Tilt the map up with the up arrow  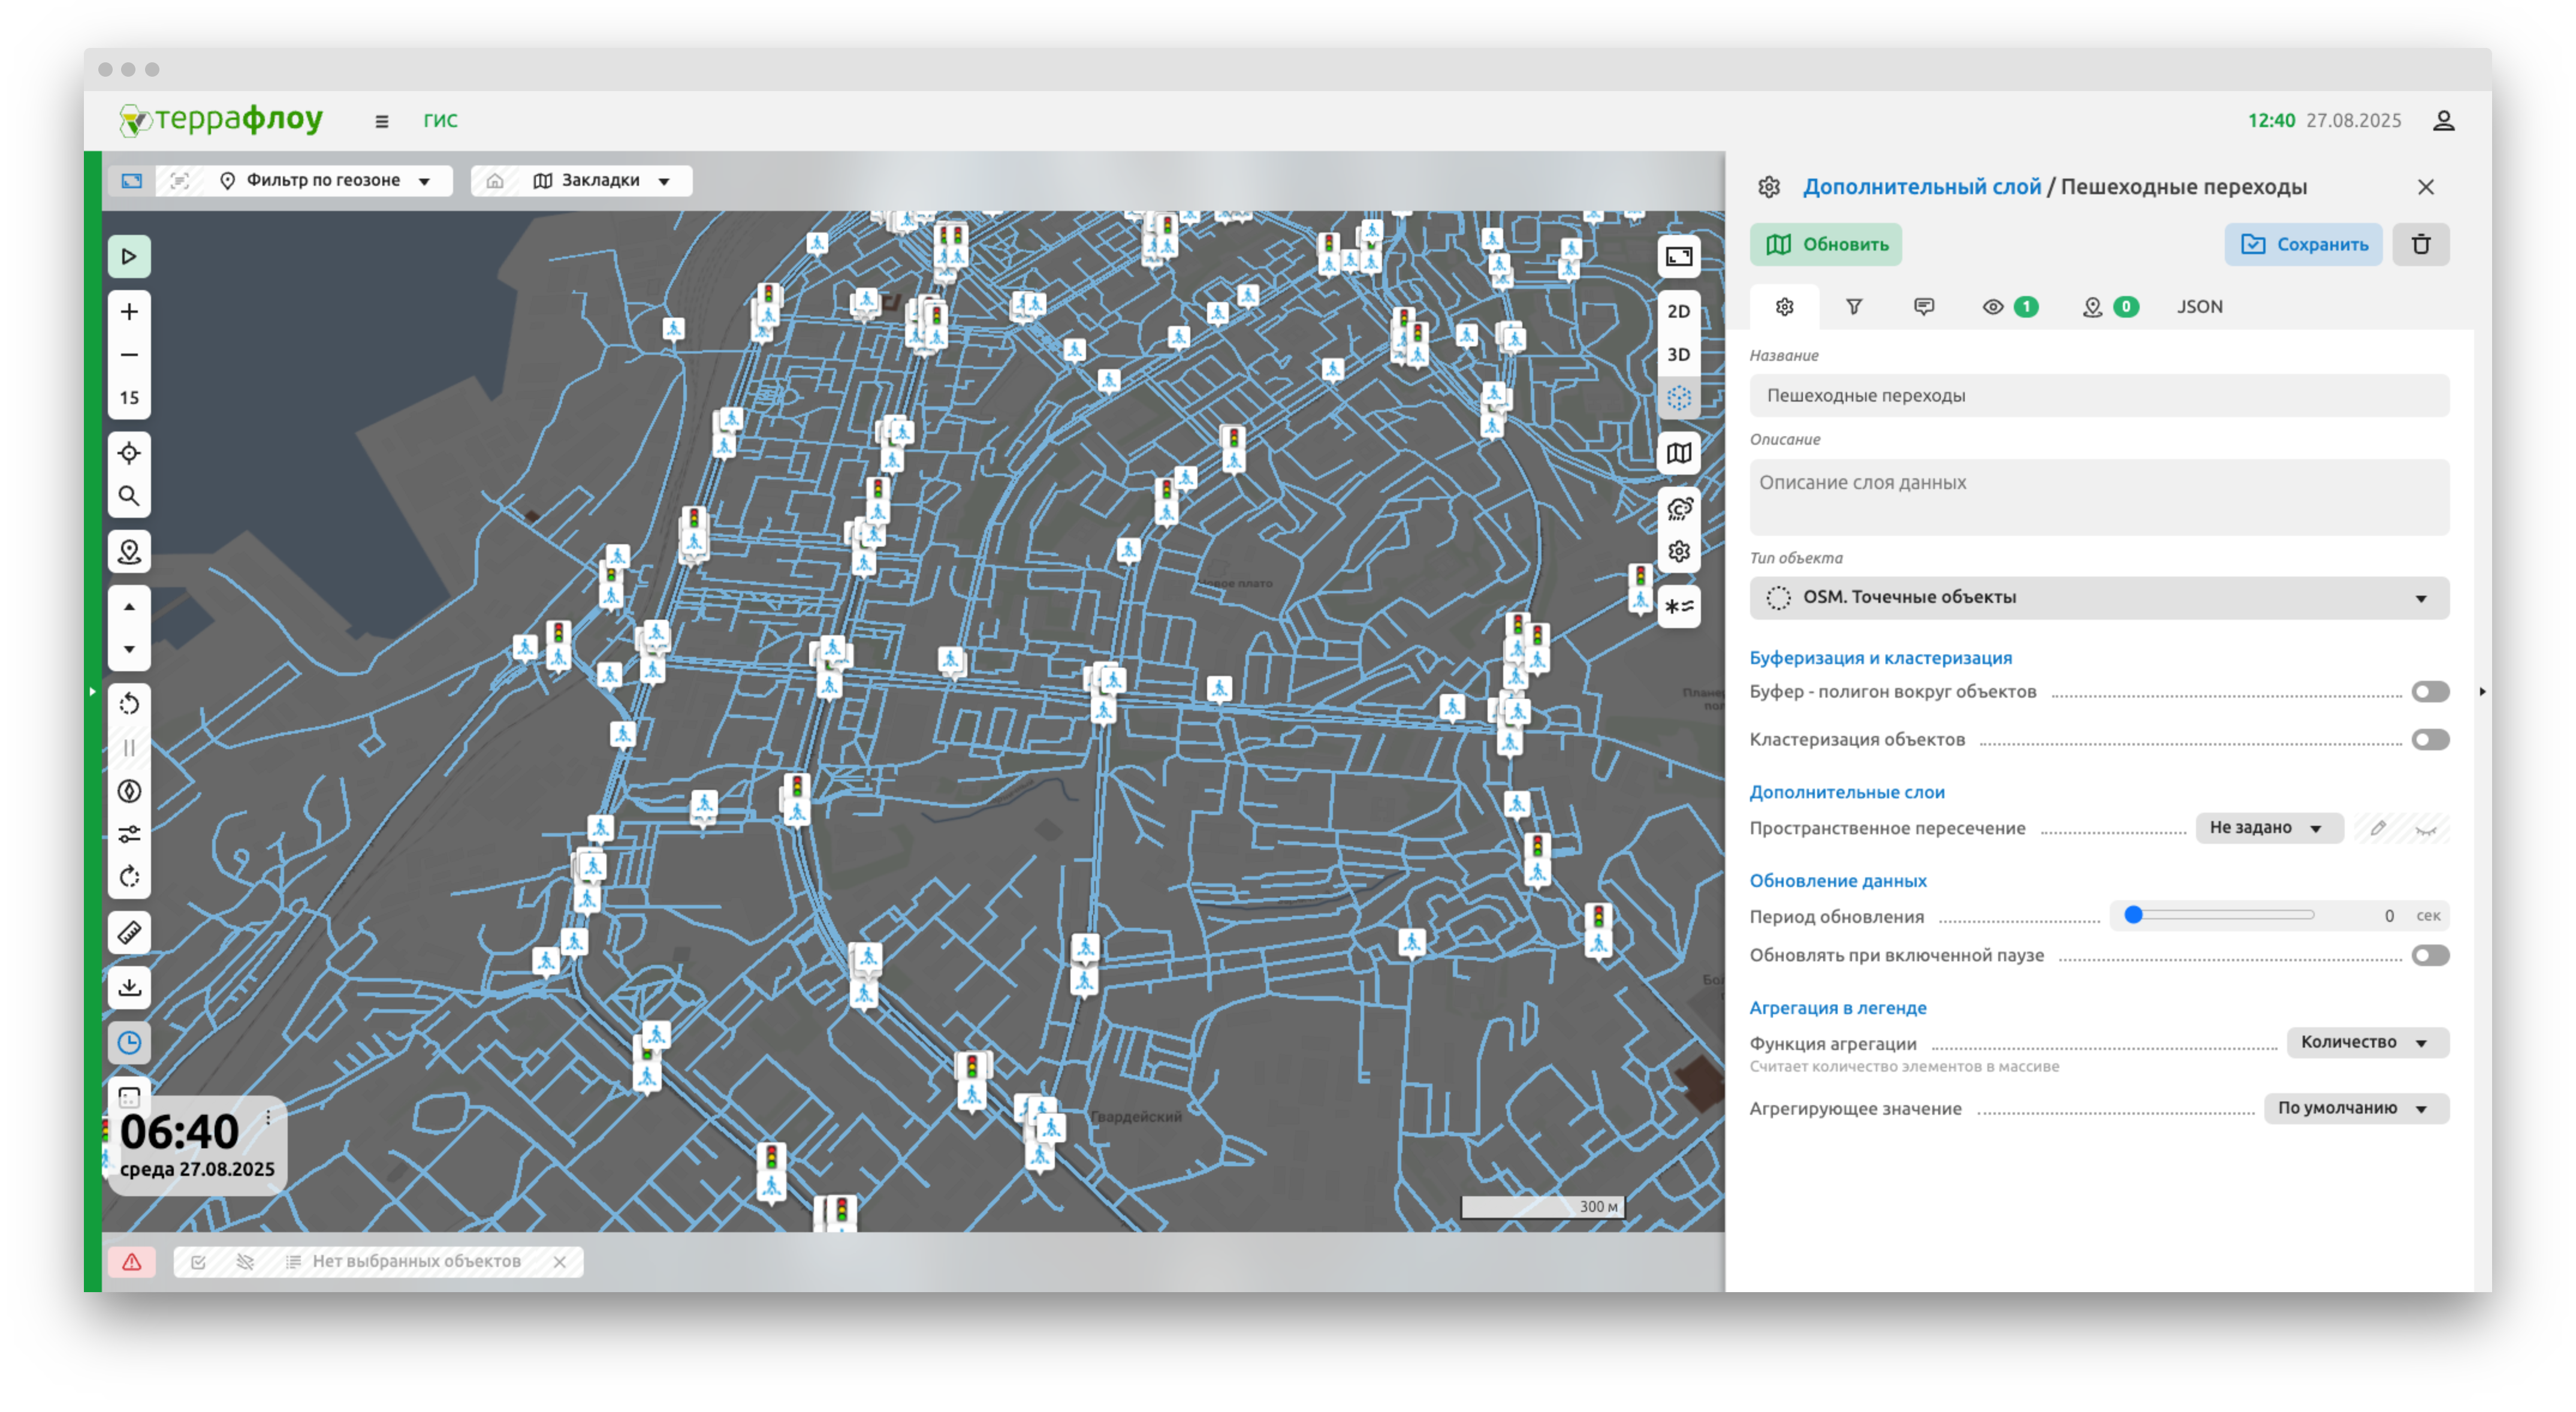(129, 607)
